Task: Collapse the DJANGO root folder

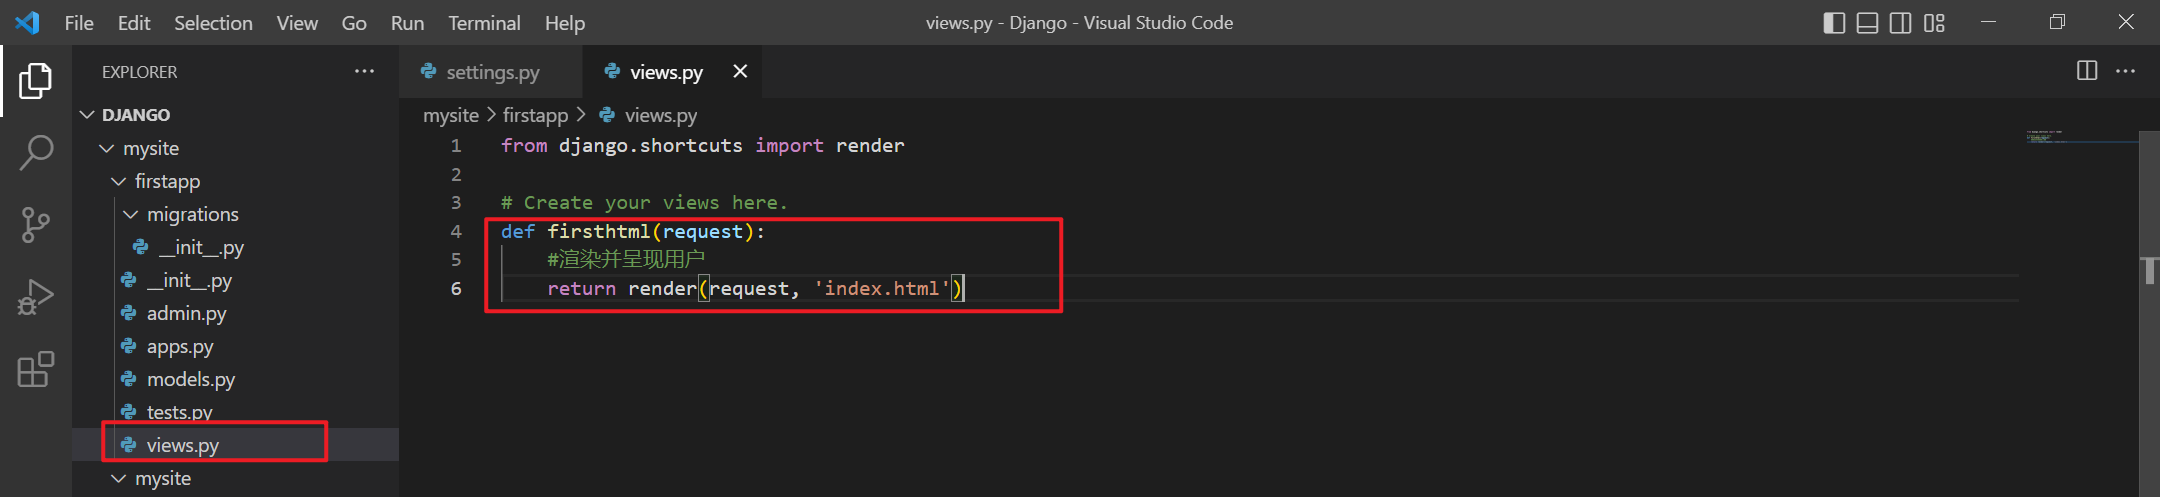Action: tap(88, 115)
